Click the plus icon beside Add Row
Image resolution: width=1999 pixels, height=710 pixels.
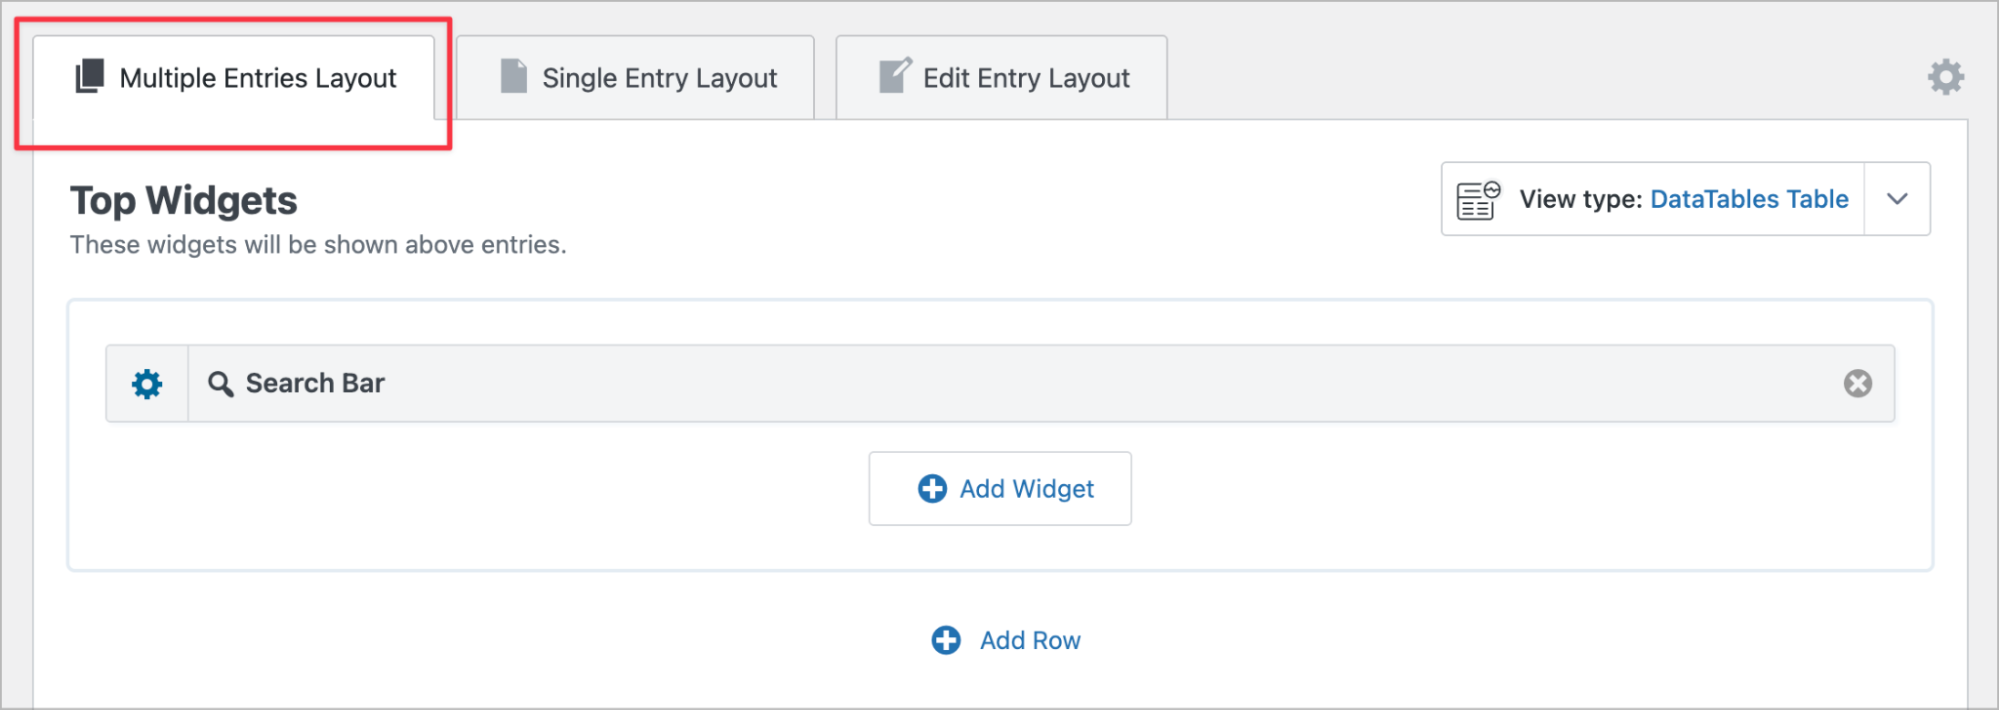click(x=946, y=640)
